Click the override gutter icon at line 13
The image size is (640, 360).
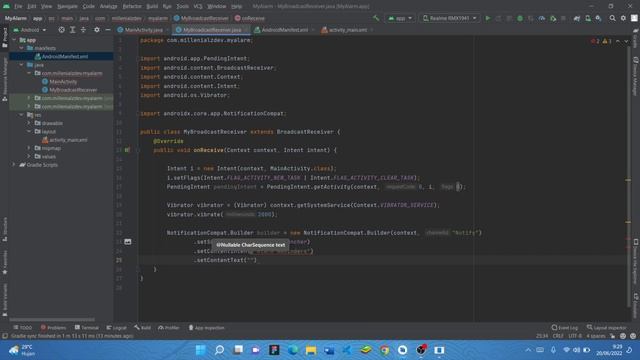tap(127, 150)
